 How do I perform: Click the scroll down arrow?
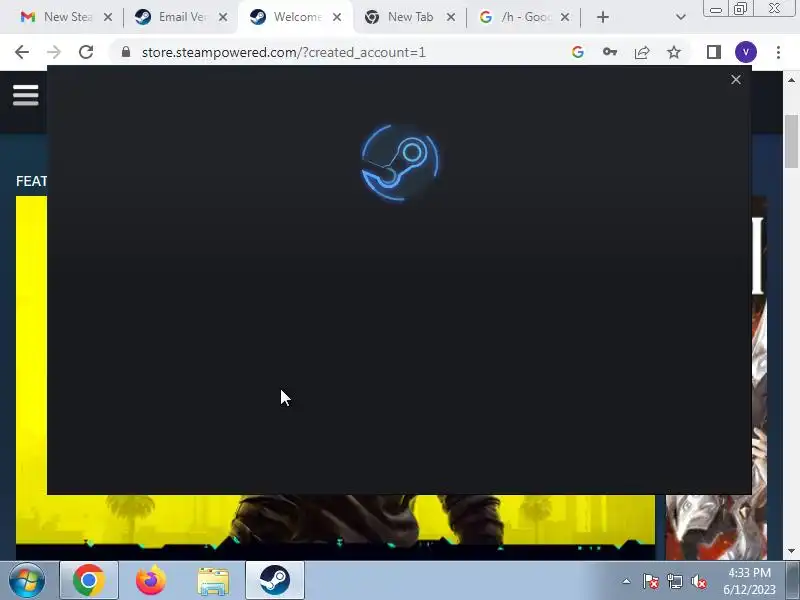click(791, 552)
